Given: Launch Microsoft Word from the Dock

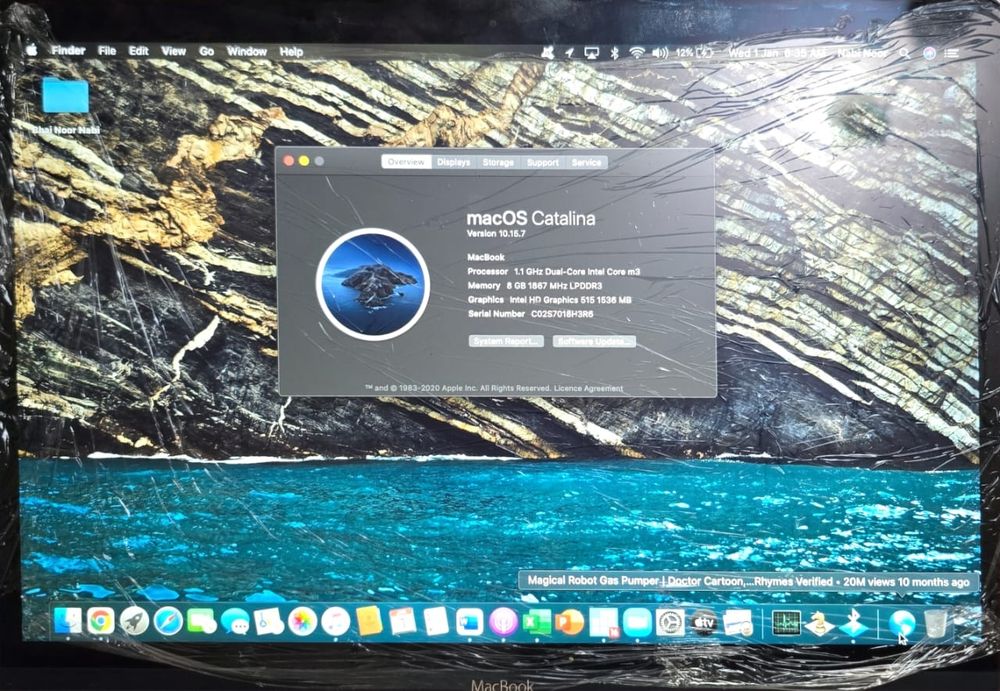Looking at the screenshot, I should pyautogui.click(x=470, y=621).
